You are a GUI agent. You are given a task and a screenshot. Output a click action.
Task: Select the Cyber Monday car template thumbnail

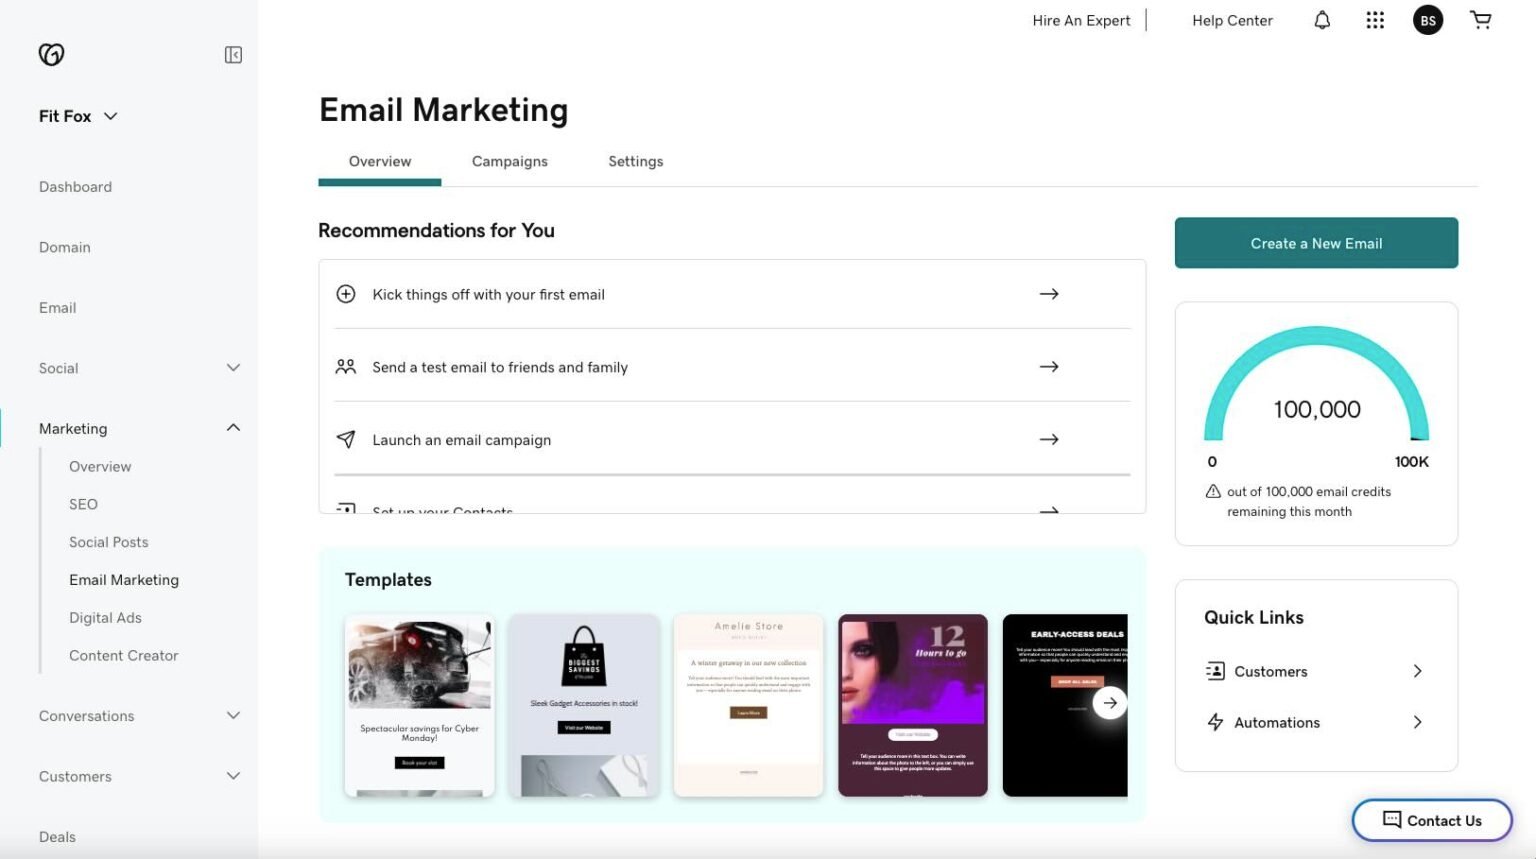click(x=419, y=705)
